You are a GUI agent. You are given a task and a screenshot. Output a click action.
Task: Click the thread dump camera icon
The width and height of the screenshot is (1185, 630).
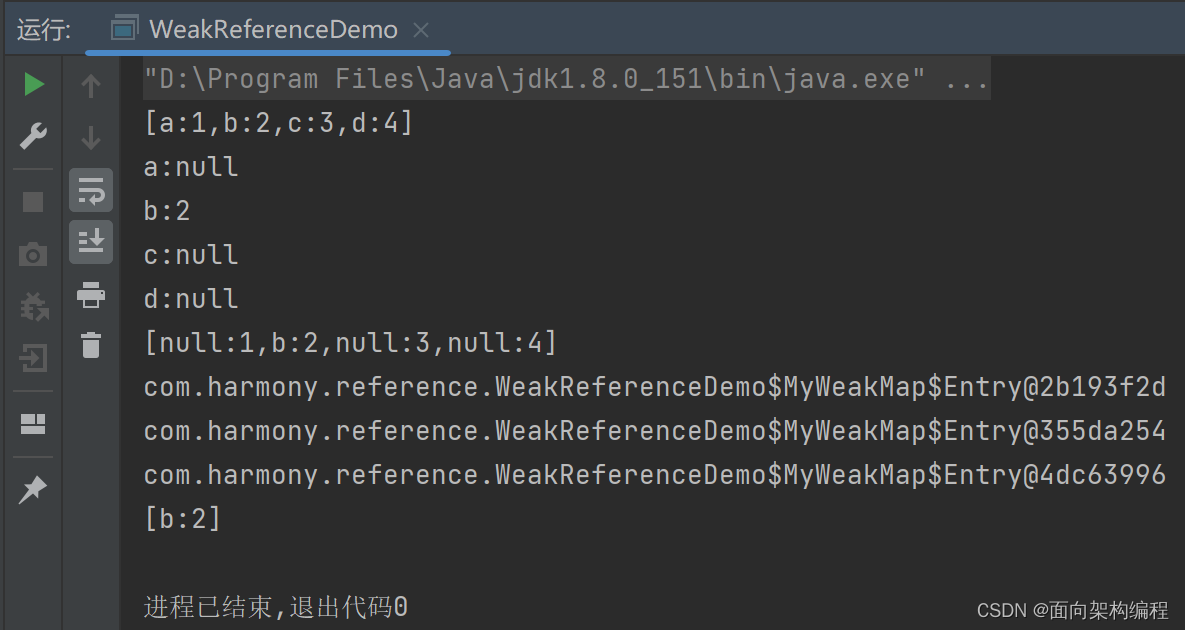(33, 255)
